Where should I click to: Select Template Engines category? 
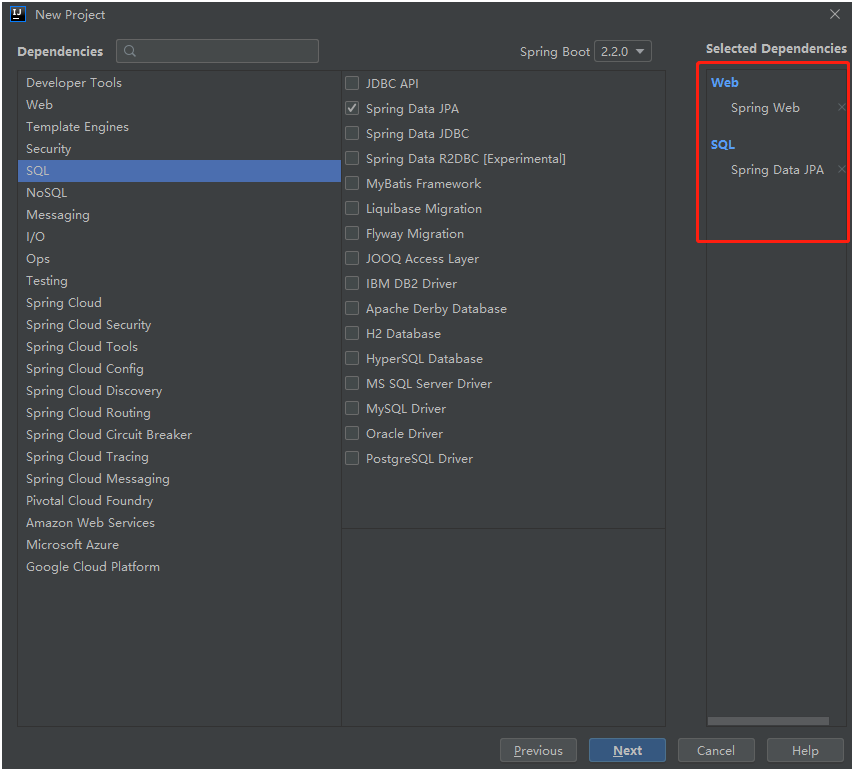179,127
